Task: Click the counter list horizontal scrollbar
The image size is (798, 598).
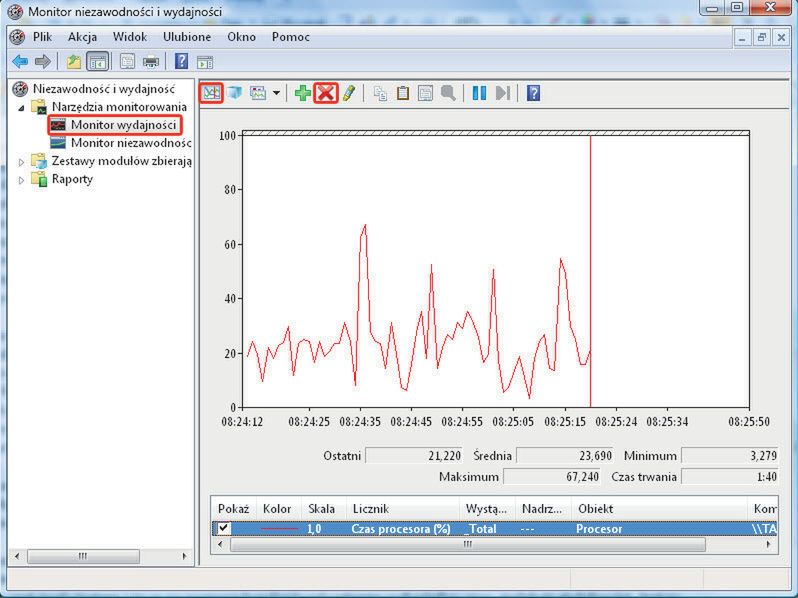Action: pyautogui.click(x=465, y=545)
